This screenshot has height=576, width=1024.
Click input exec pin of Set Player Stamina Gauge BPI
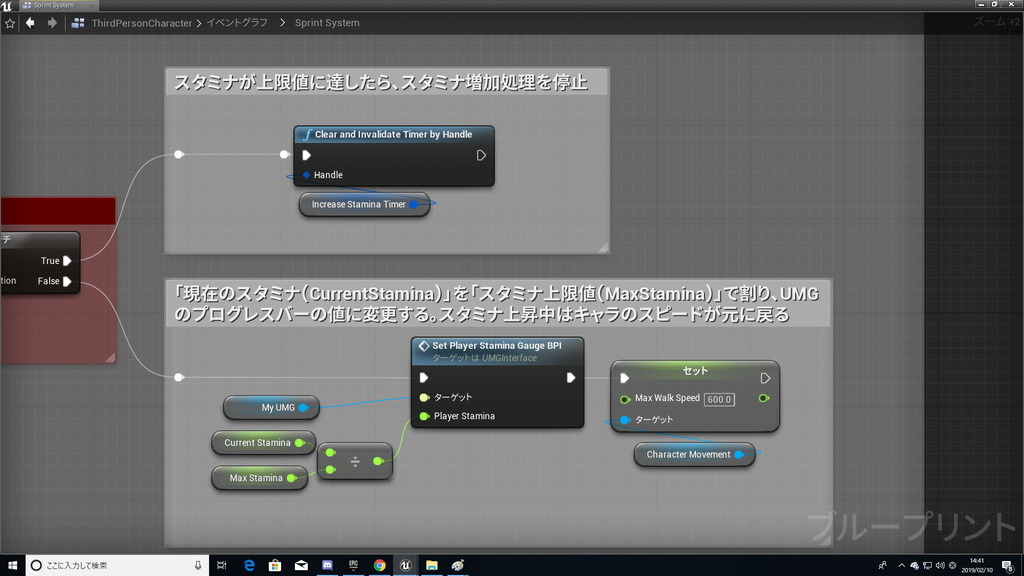[x=424, y=377]
